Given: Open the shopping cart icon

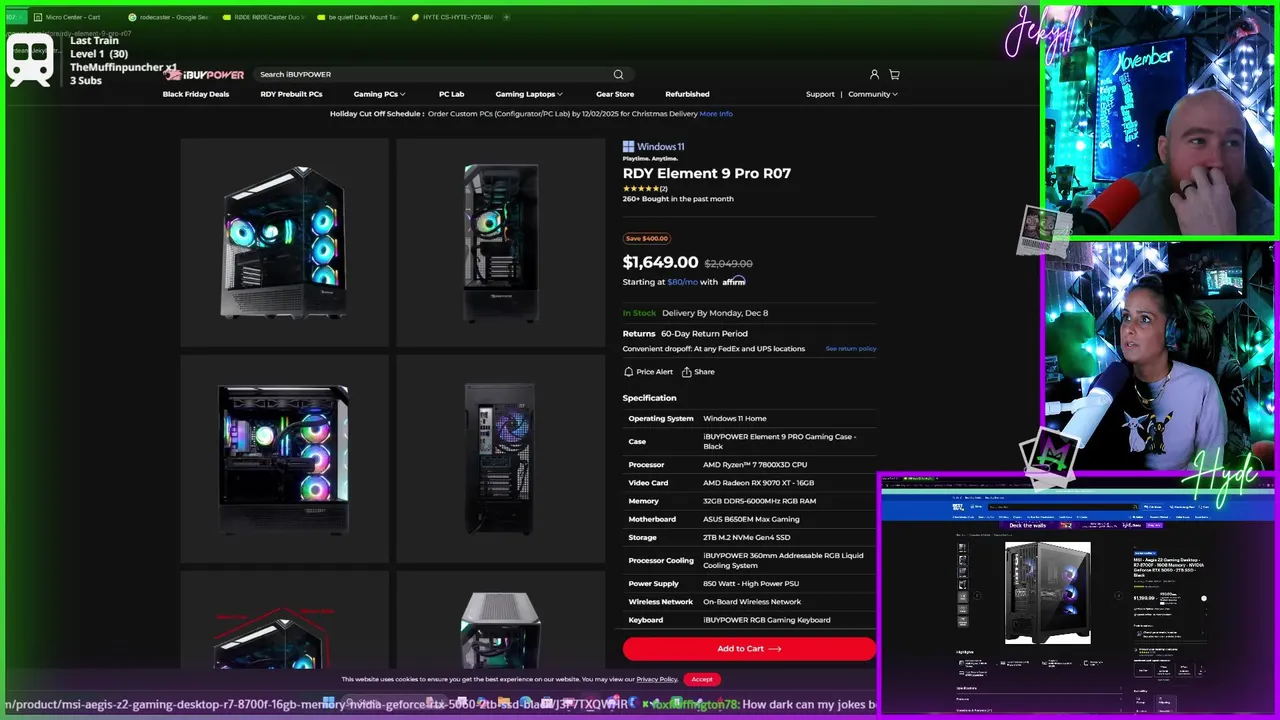Looking at the screenshot, I should coord(894,74).
